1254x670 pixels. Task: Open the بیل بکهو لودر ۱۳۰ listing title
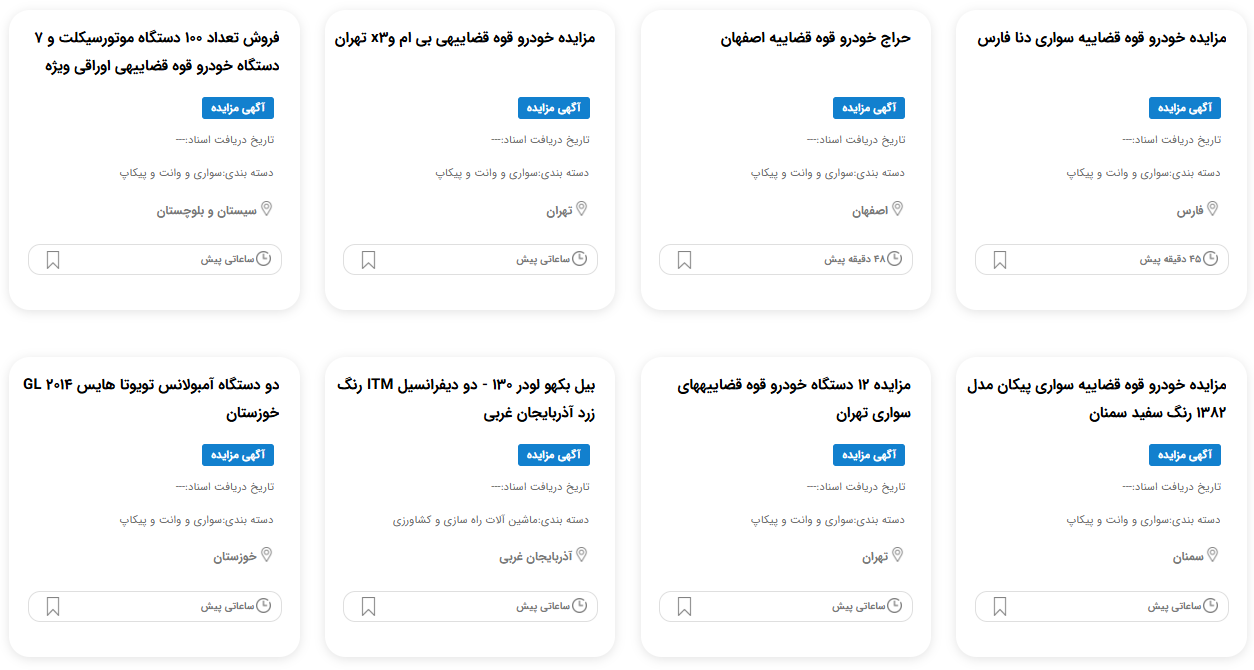pos(468,399)
